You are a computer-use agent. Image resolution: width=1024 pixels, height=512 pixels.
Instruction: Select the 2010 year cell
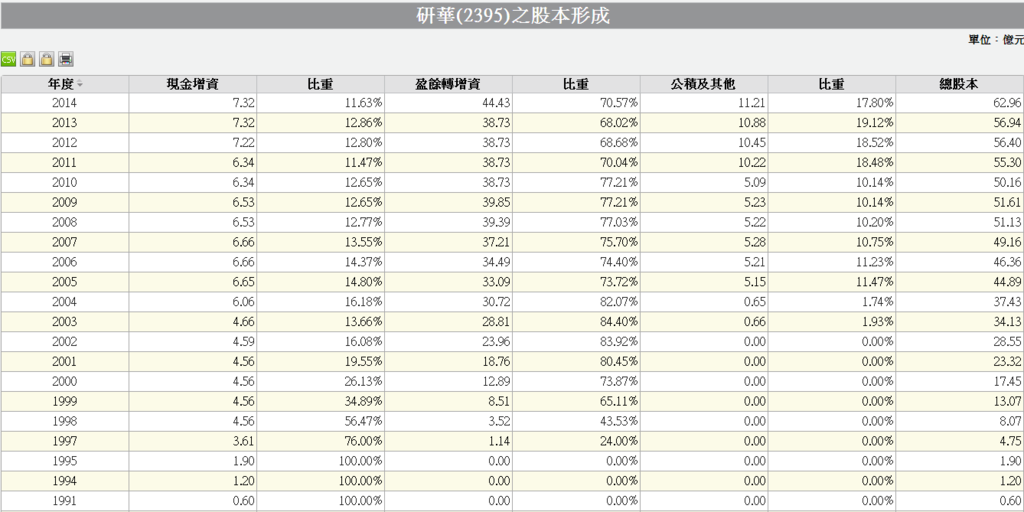pos(65,182)
